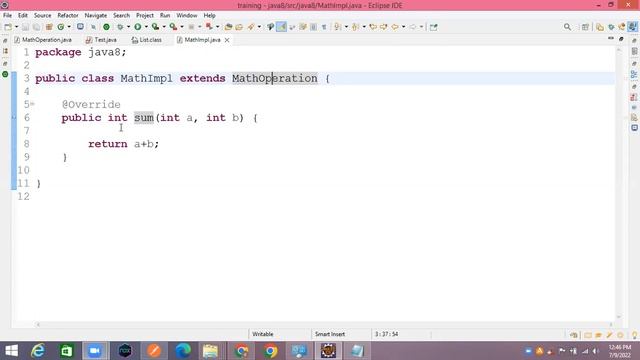
Task: Click the Minimize editor area icon
Action: [611, 38]
